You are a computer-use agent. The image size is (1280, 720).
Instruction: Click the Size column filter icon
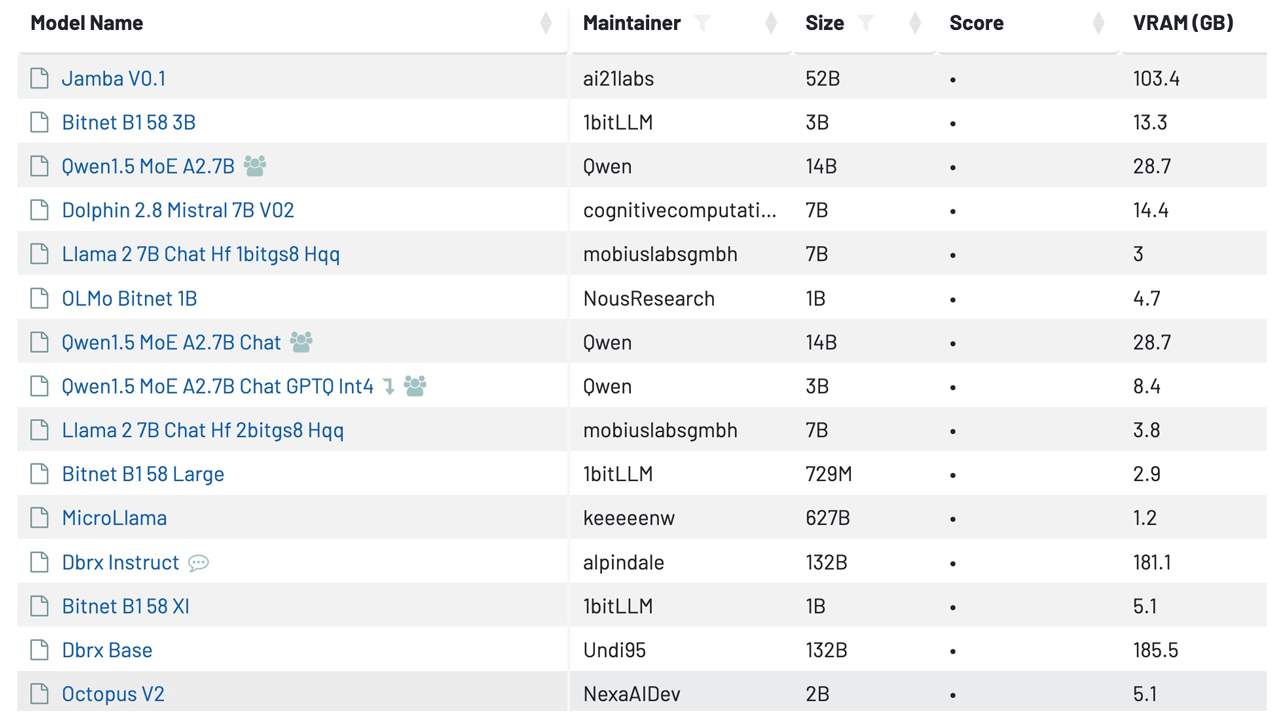pyautogui.click(x=866, y=23)
